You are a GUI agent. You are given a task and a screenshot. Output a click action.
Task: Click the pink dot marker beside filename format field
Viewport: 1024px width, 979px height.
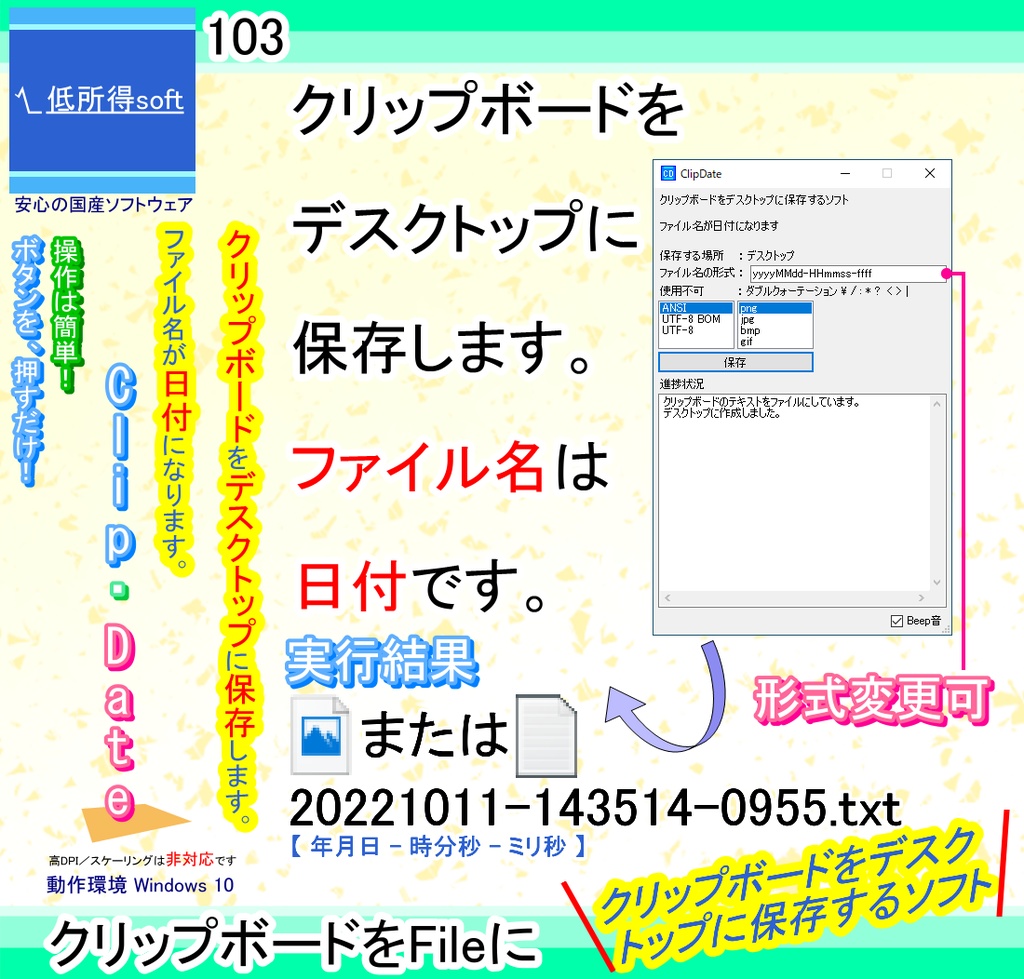(x=946, y=272)
